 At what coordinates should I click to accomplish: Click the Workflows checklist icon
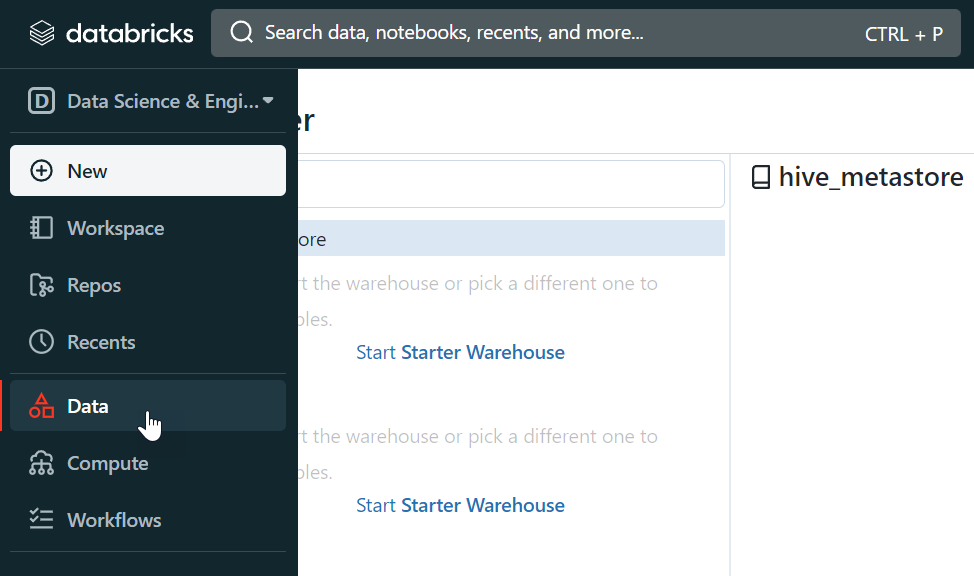40,519
